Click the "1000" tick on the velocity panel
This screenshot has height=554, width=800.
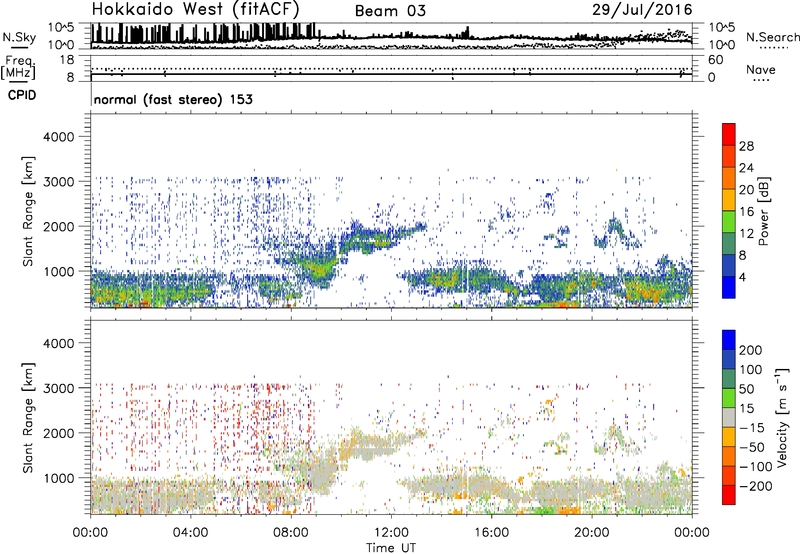[58, 478]
